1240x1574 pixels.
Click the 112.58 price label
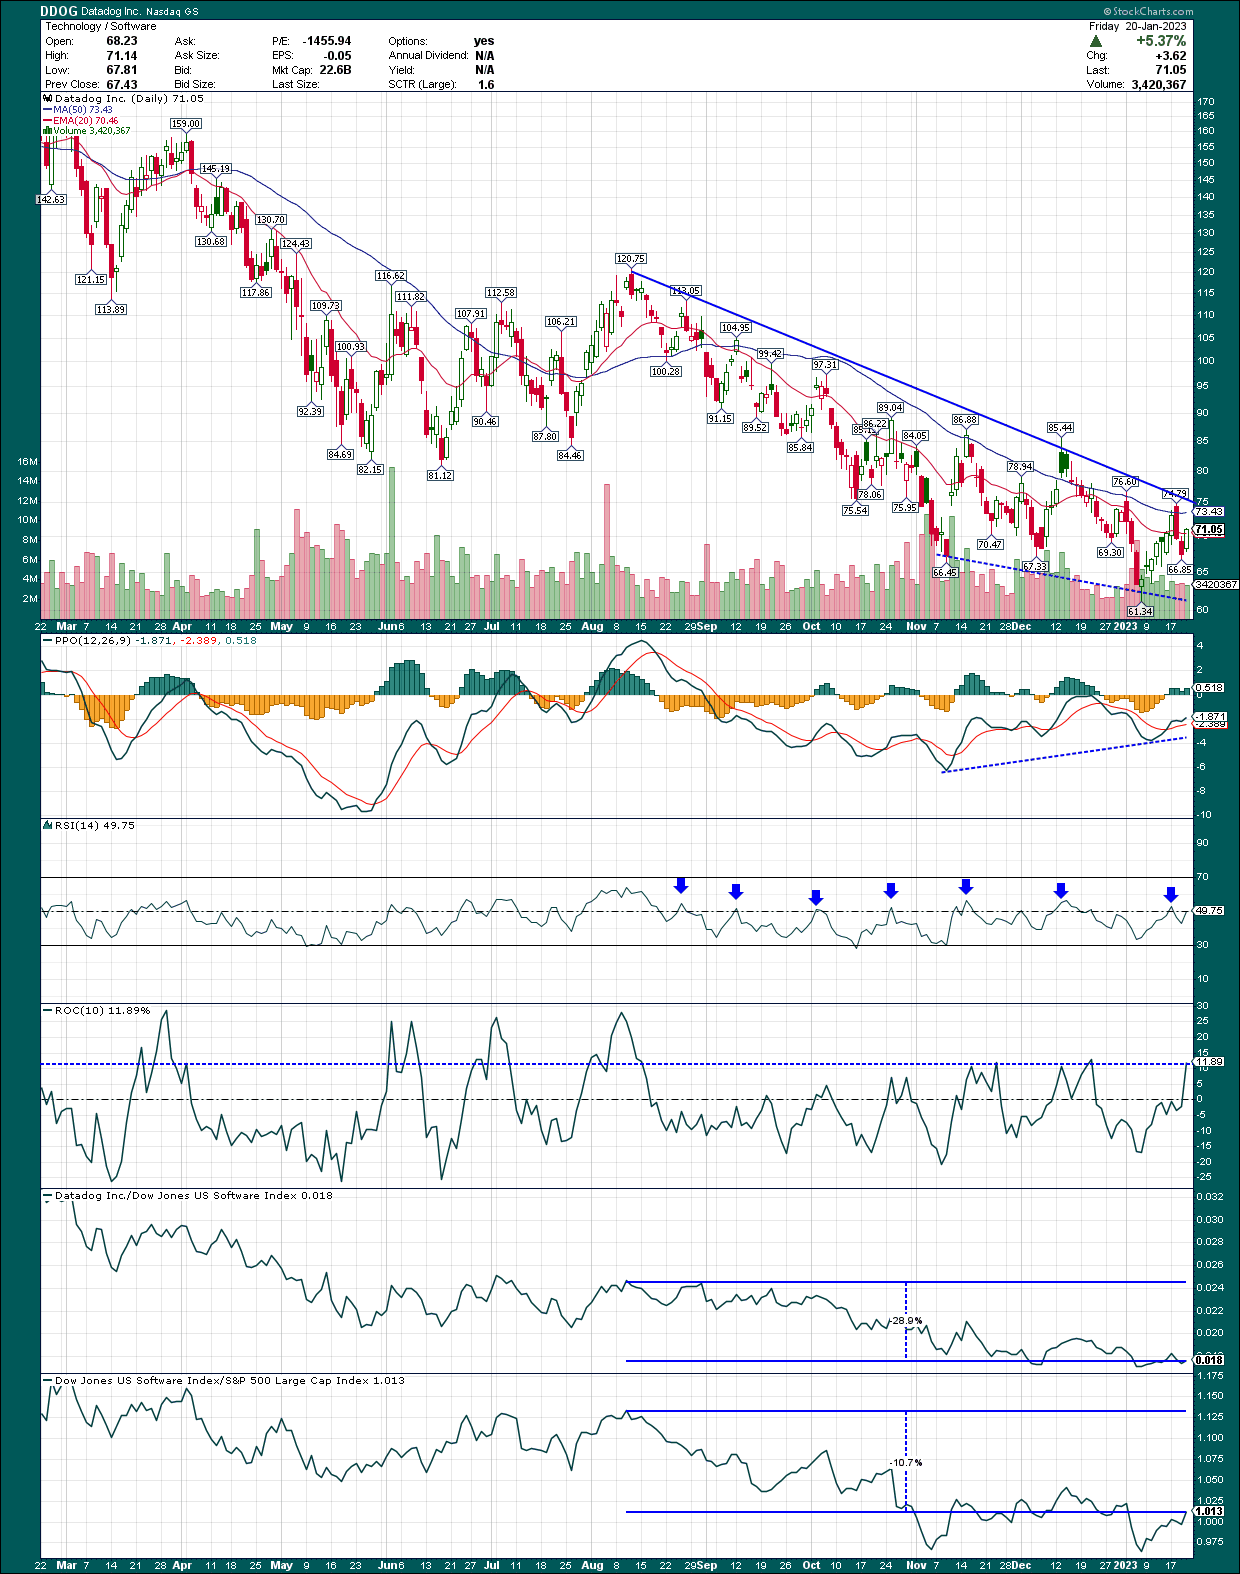[x=501, y=293]
